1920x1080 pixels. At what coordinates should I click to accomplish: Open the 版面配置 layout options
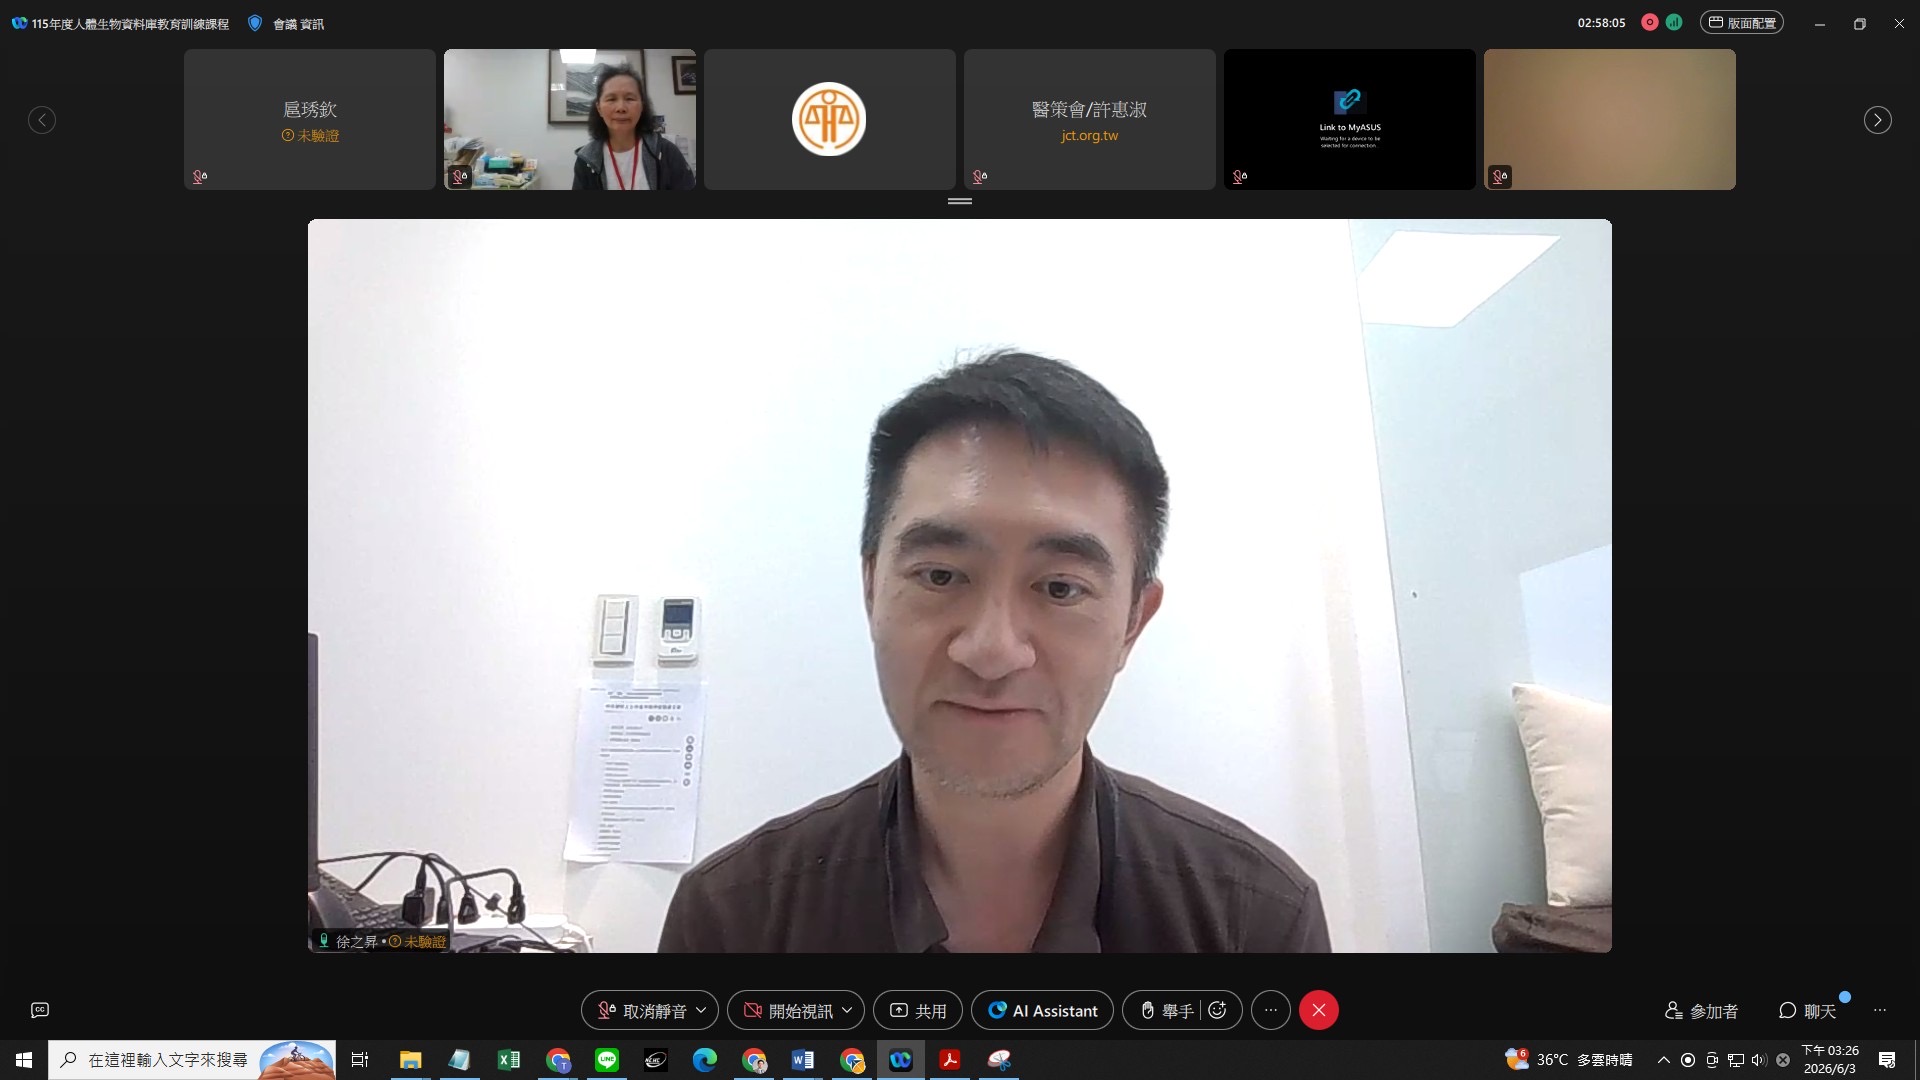point(1742,23)
